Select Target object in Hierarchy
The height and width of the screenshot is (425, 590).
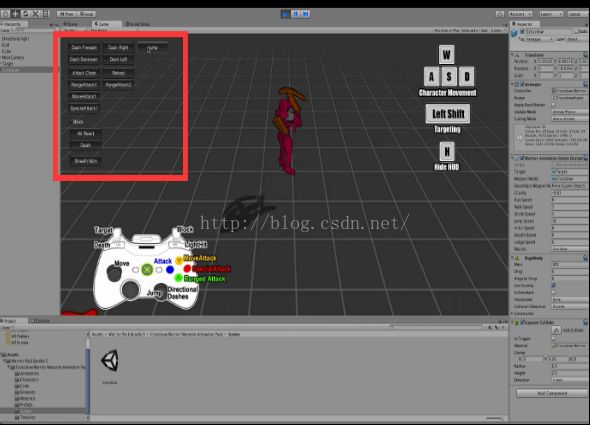pyautogui.click(x=8, y=64)
